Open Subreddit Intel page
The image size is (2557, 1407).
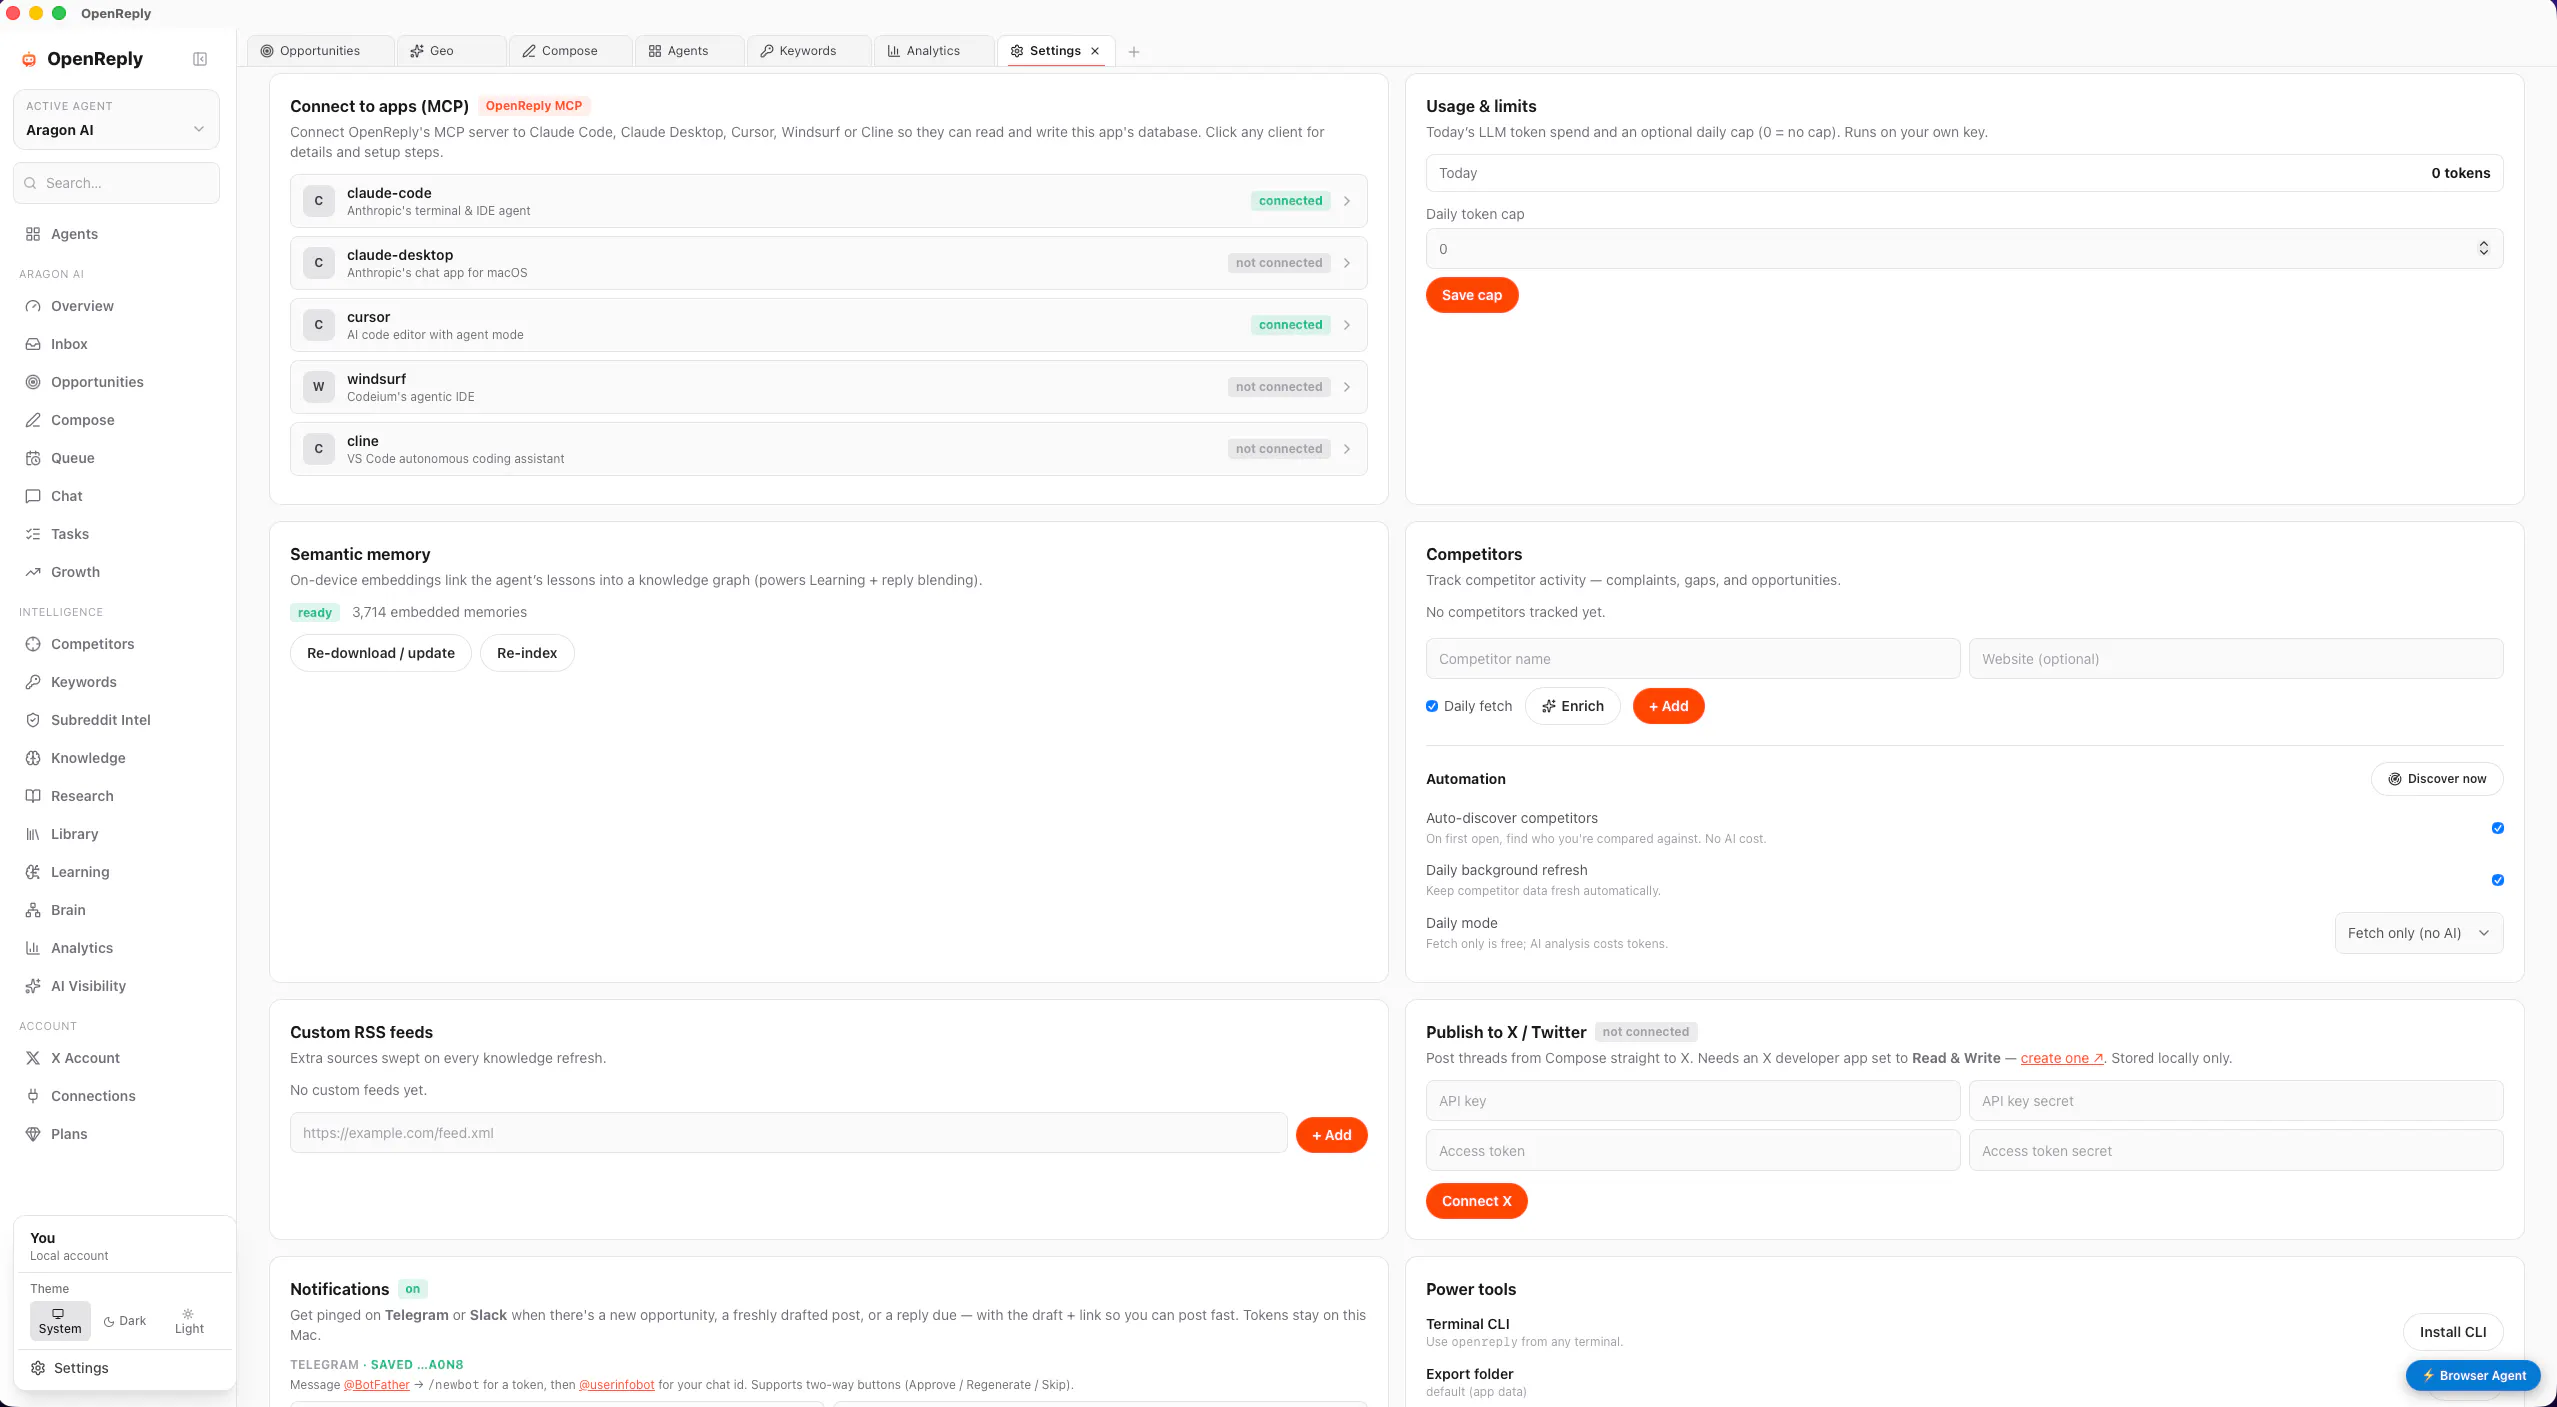tap(100, 720)
